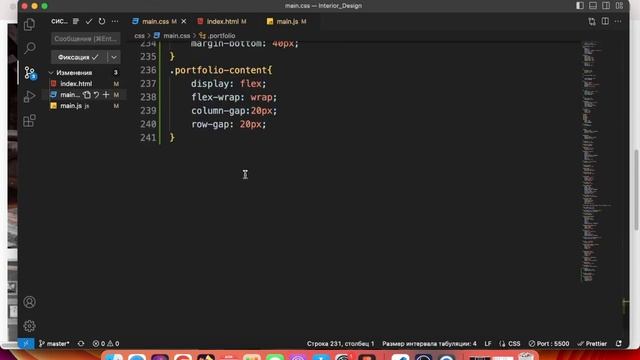Click cursor position Строка 231, столбец 1
640x360 pixels.
(340, 344)
